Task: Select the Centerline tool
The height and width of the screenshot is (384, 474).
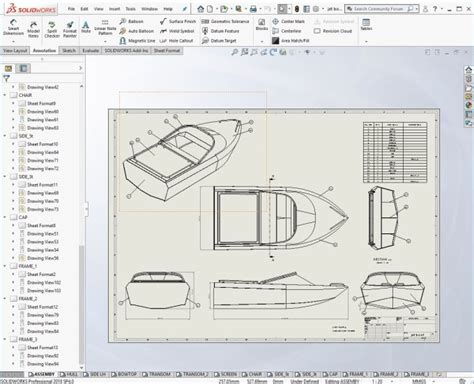Action: (x=287, y=31)
